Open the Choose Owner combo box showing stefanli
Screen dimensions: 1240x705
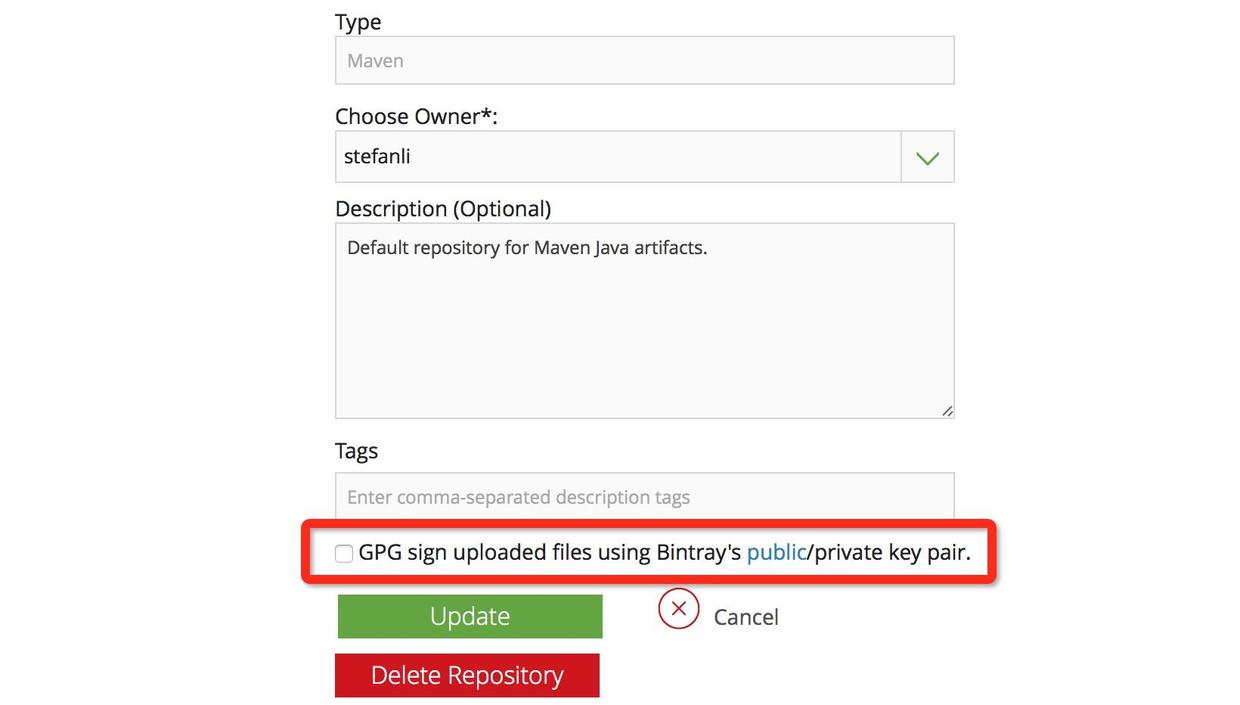tap(618, 157)
